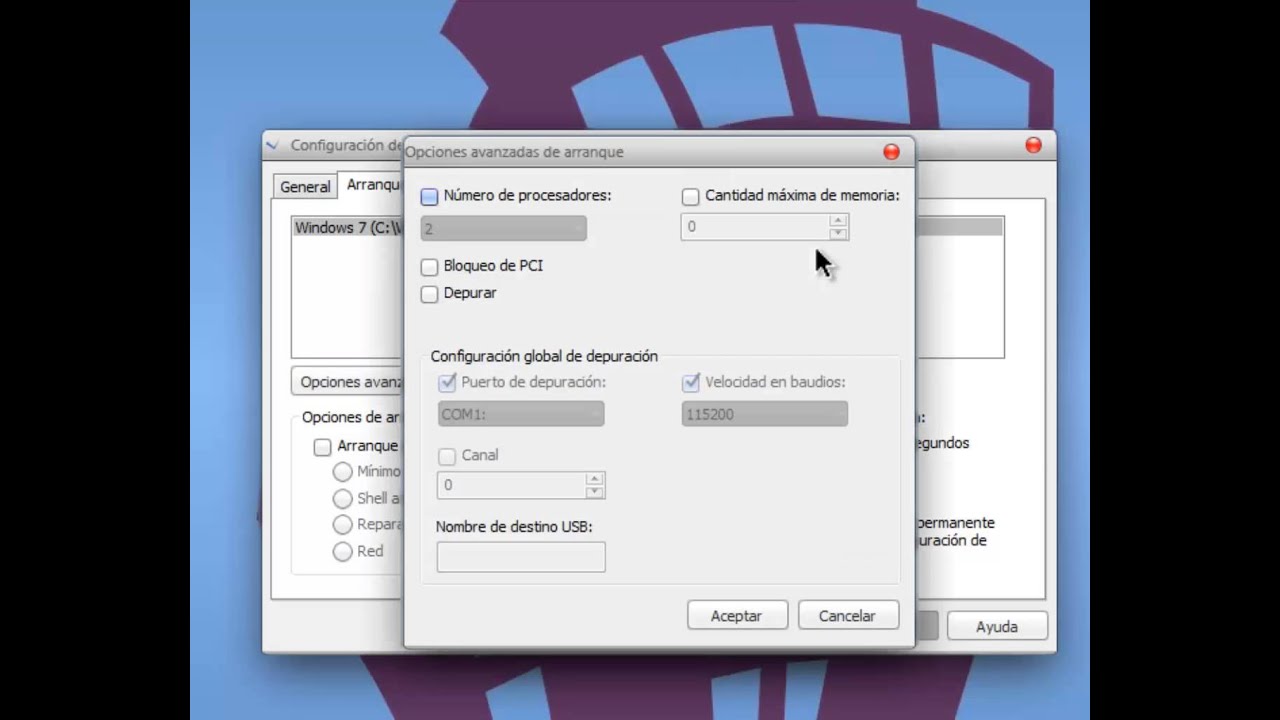This screenshot has width=1280, height=720.
Task: Select the Arranque tab in background window
Action: pos(372,185)
